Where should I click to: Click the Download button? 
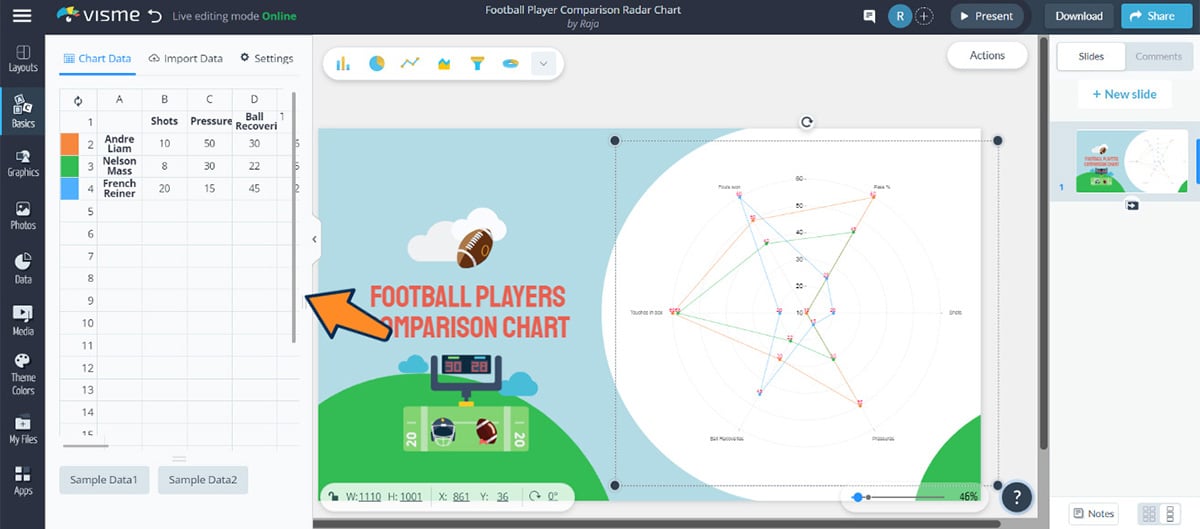click(x=1079, y=16)
